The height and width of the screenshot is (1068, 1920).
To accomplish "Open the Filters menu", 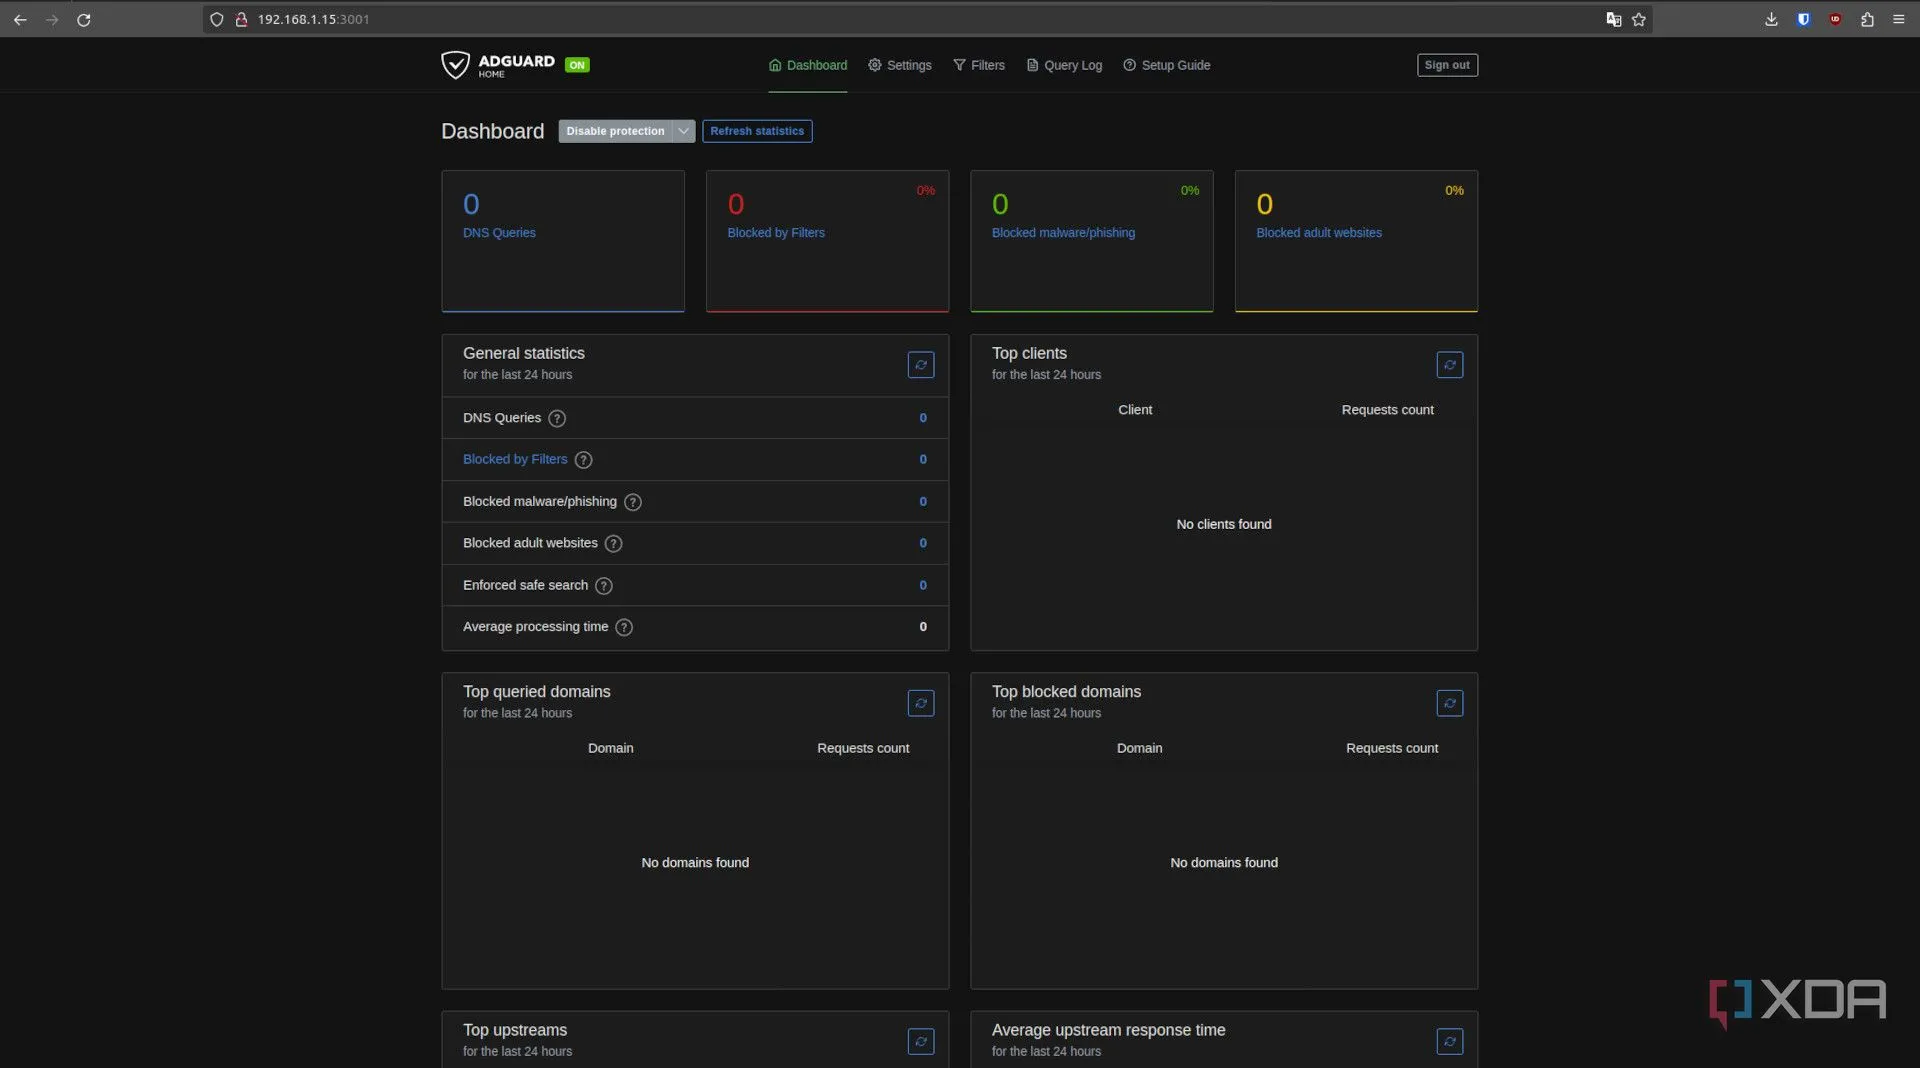I will pyautogui.click(x=979, y=65).
